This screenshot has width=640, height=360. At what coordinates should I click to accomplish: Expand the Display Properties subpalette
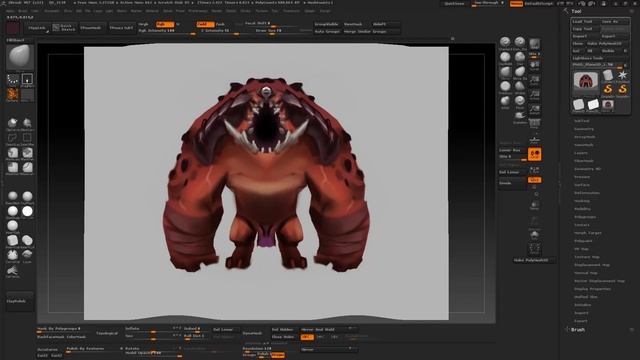(592, 289)
